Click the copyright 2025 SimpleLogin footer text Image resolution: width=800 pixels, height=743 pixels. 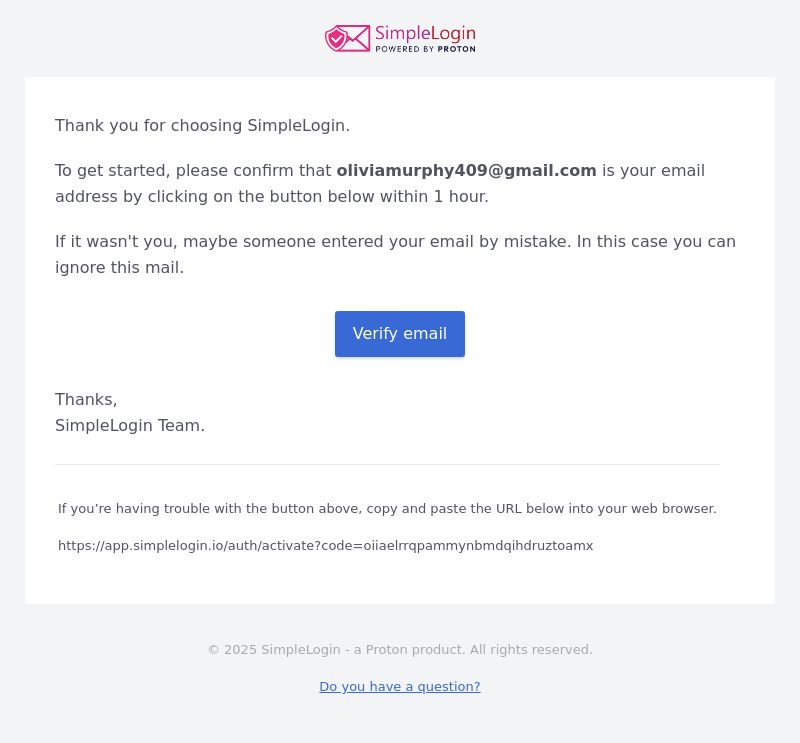[x=399, y=650]
